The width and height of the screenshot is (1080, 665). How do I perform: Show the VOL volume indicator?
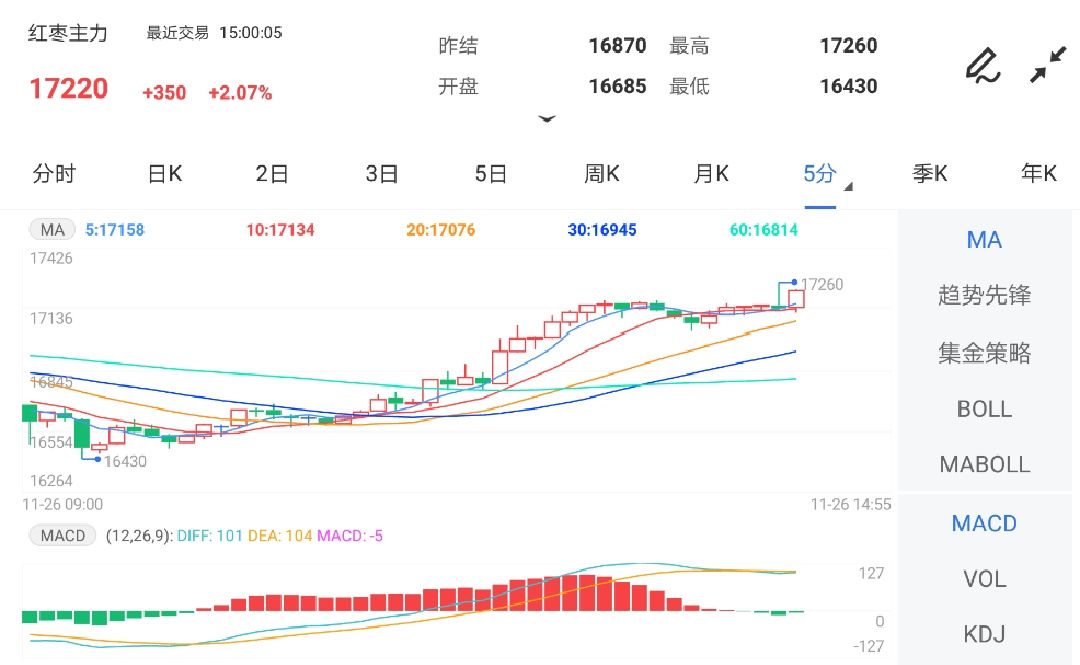[x=984, y=579]
